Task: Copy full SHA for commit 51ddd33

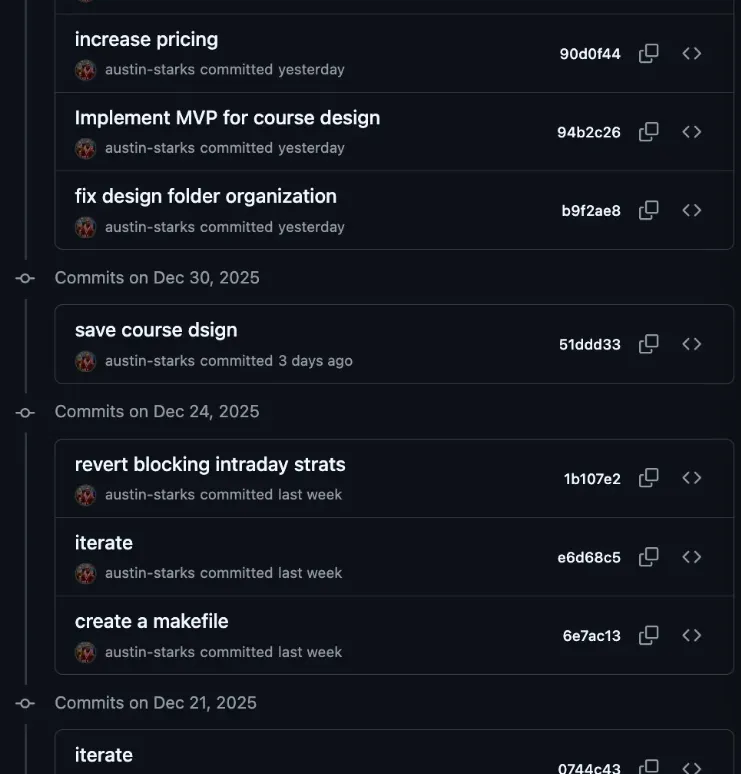Action: (x=649, y=344)
